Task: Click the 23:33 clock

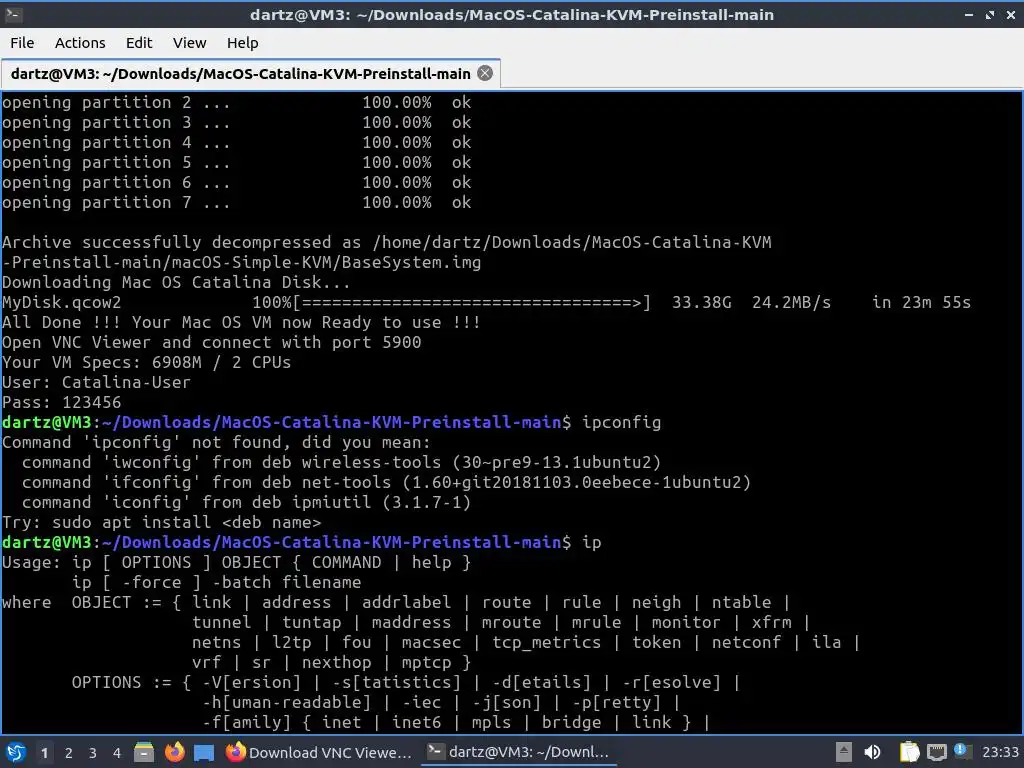Action: 1000,752
